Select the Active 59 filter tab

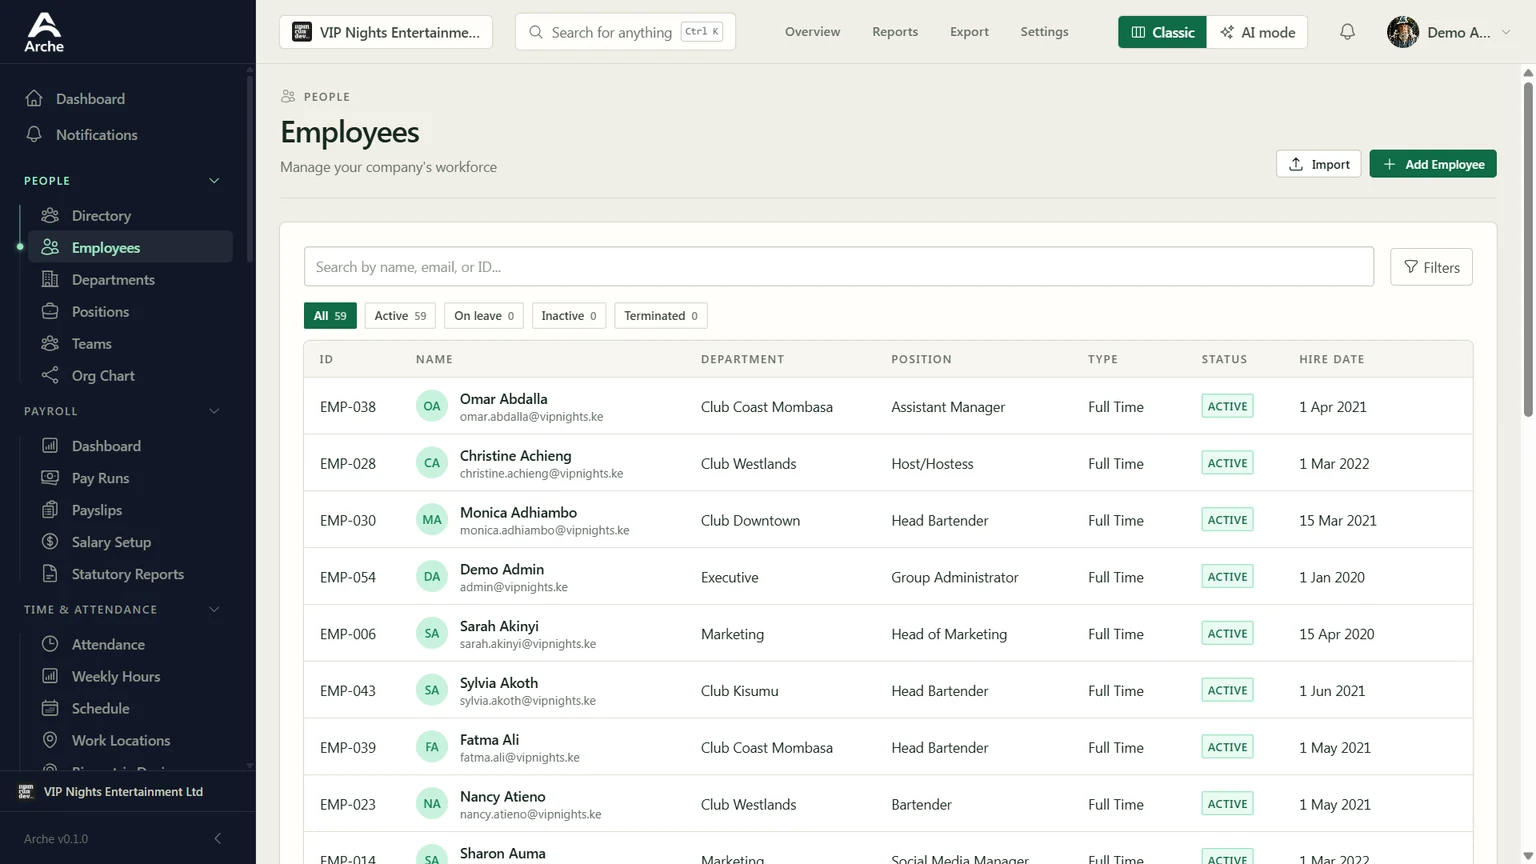coord(400,316)
